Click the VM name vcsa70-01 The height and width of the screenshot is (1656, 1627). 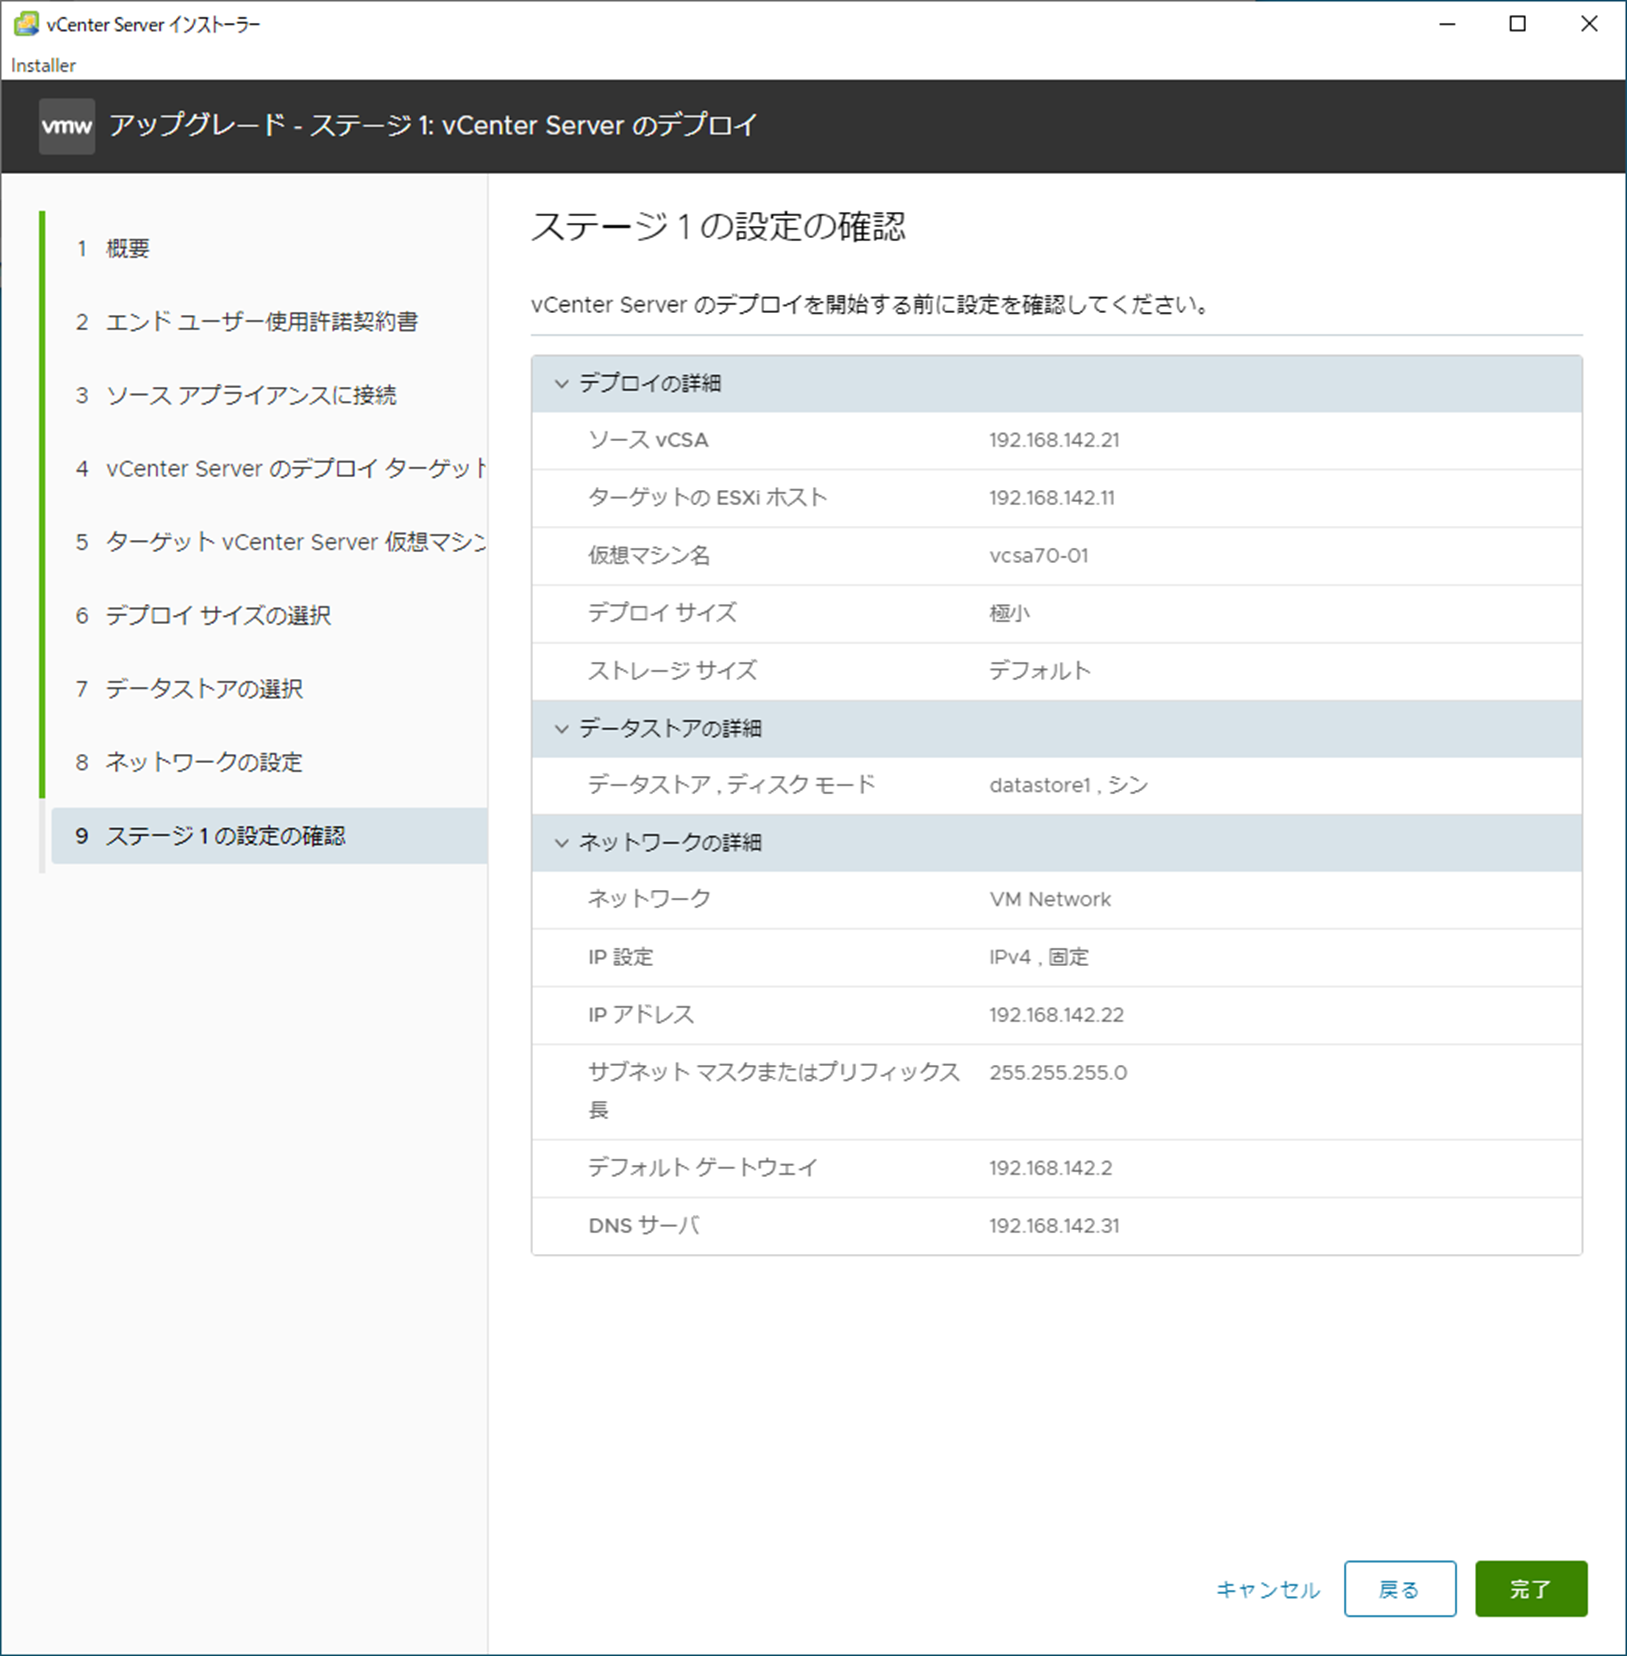tap(1039, 556)
